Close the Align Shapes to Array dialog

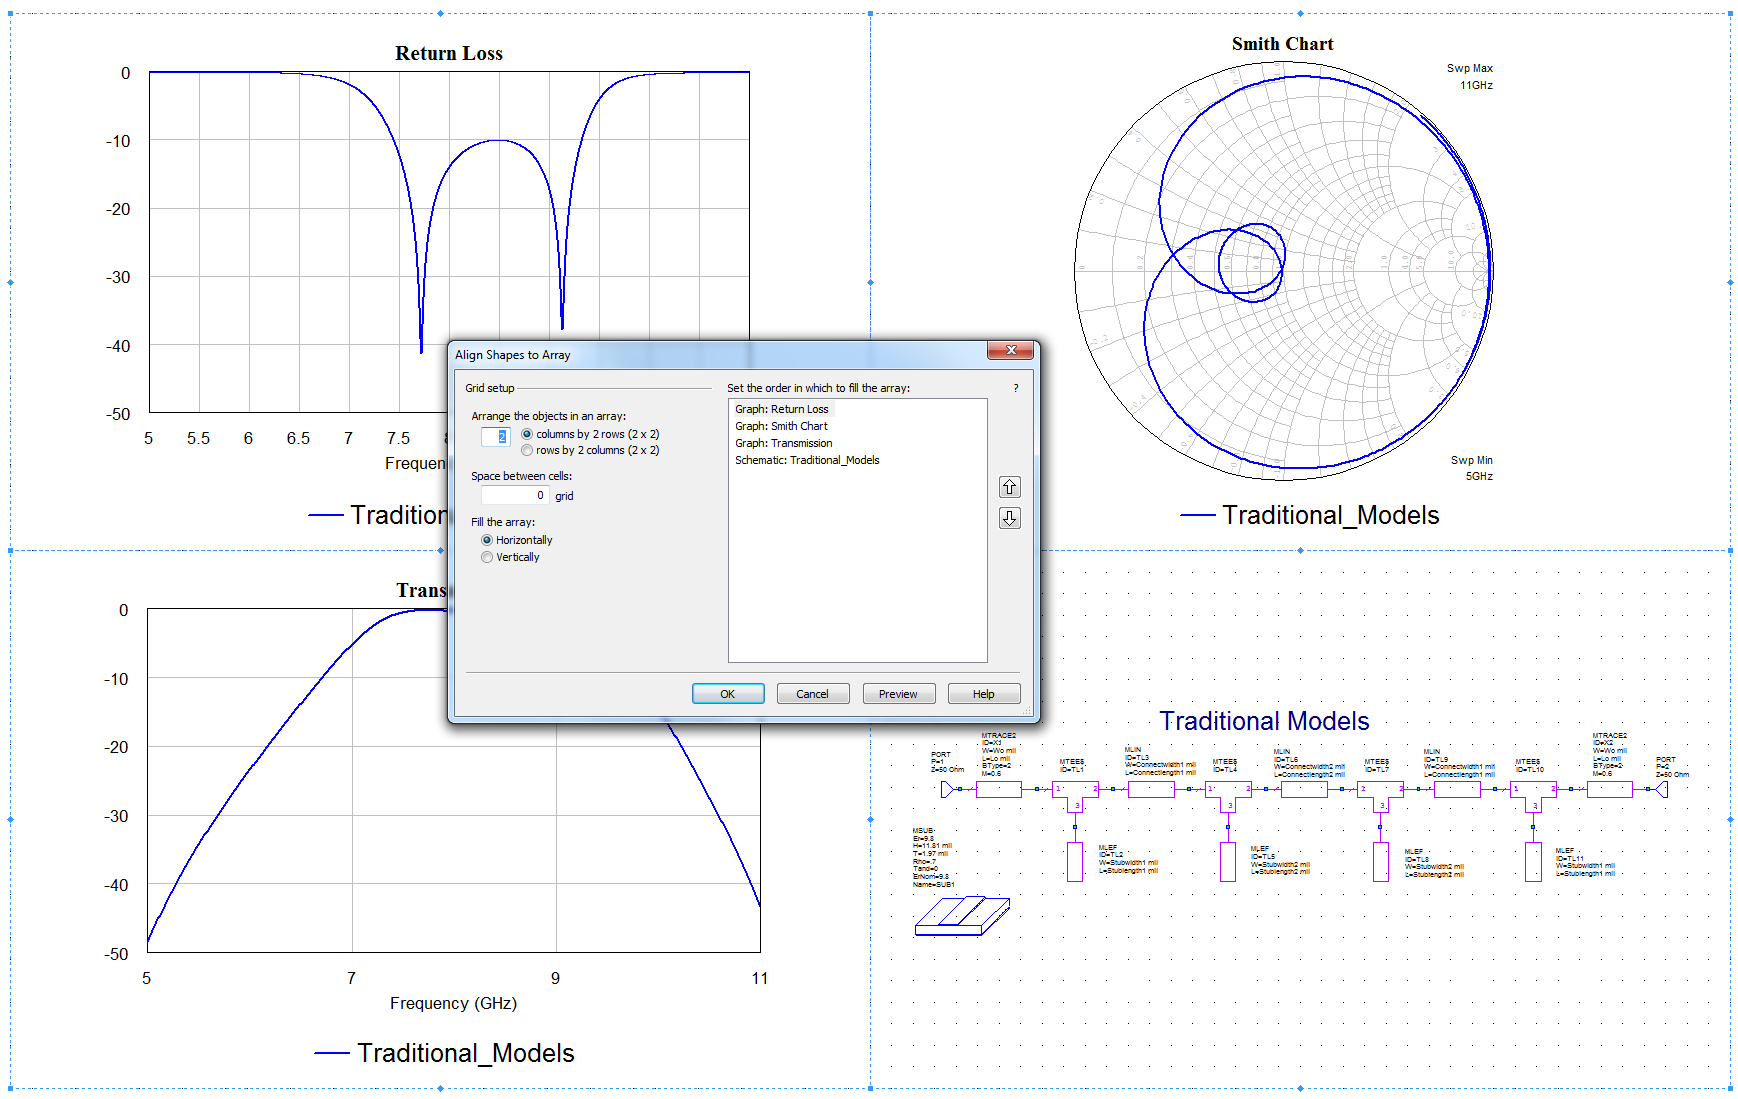pyautogui.click(x=1011, y=350)
